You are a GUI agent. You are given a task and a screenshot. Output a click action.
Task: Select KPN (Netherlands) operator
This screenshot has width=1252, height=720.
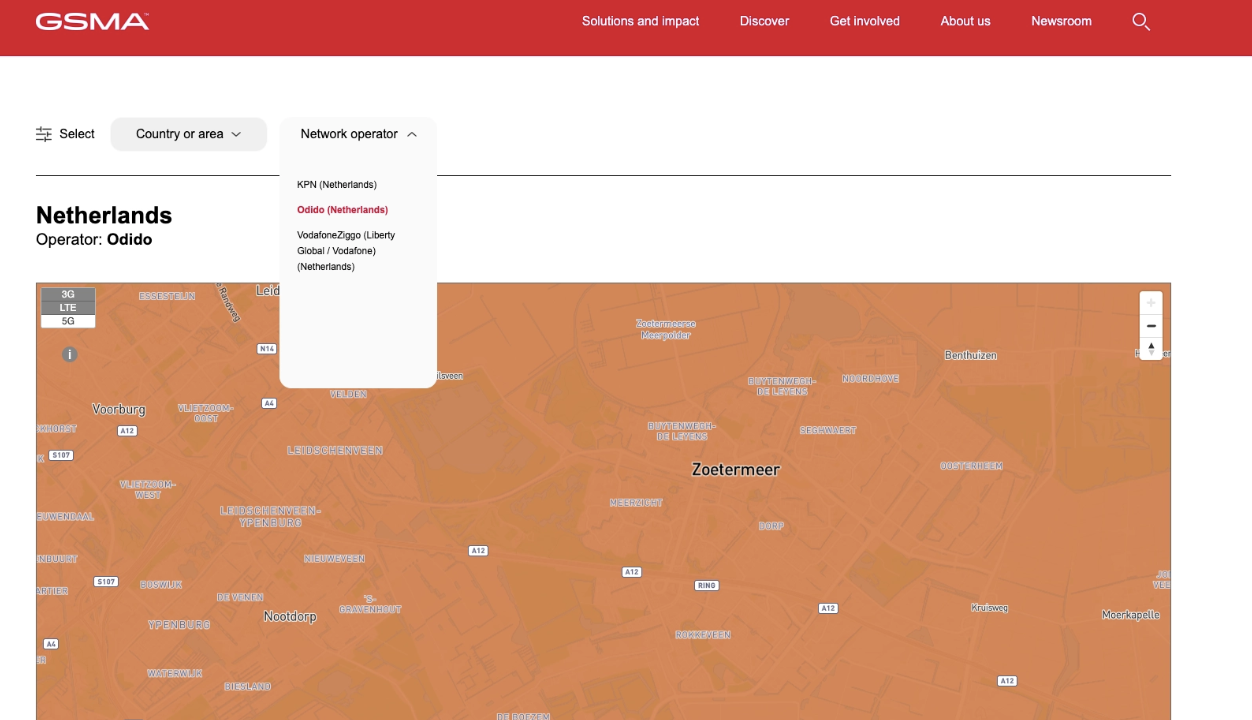(x=337, y=185)
